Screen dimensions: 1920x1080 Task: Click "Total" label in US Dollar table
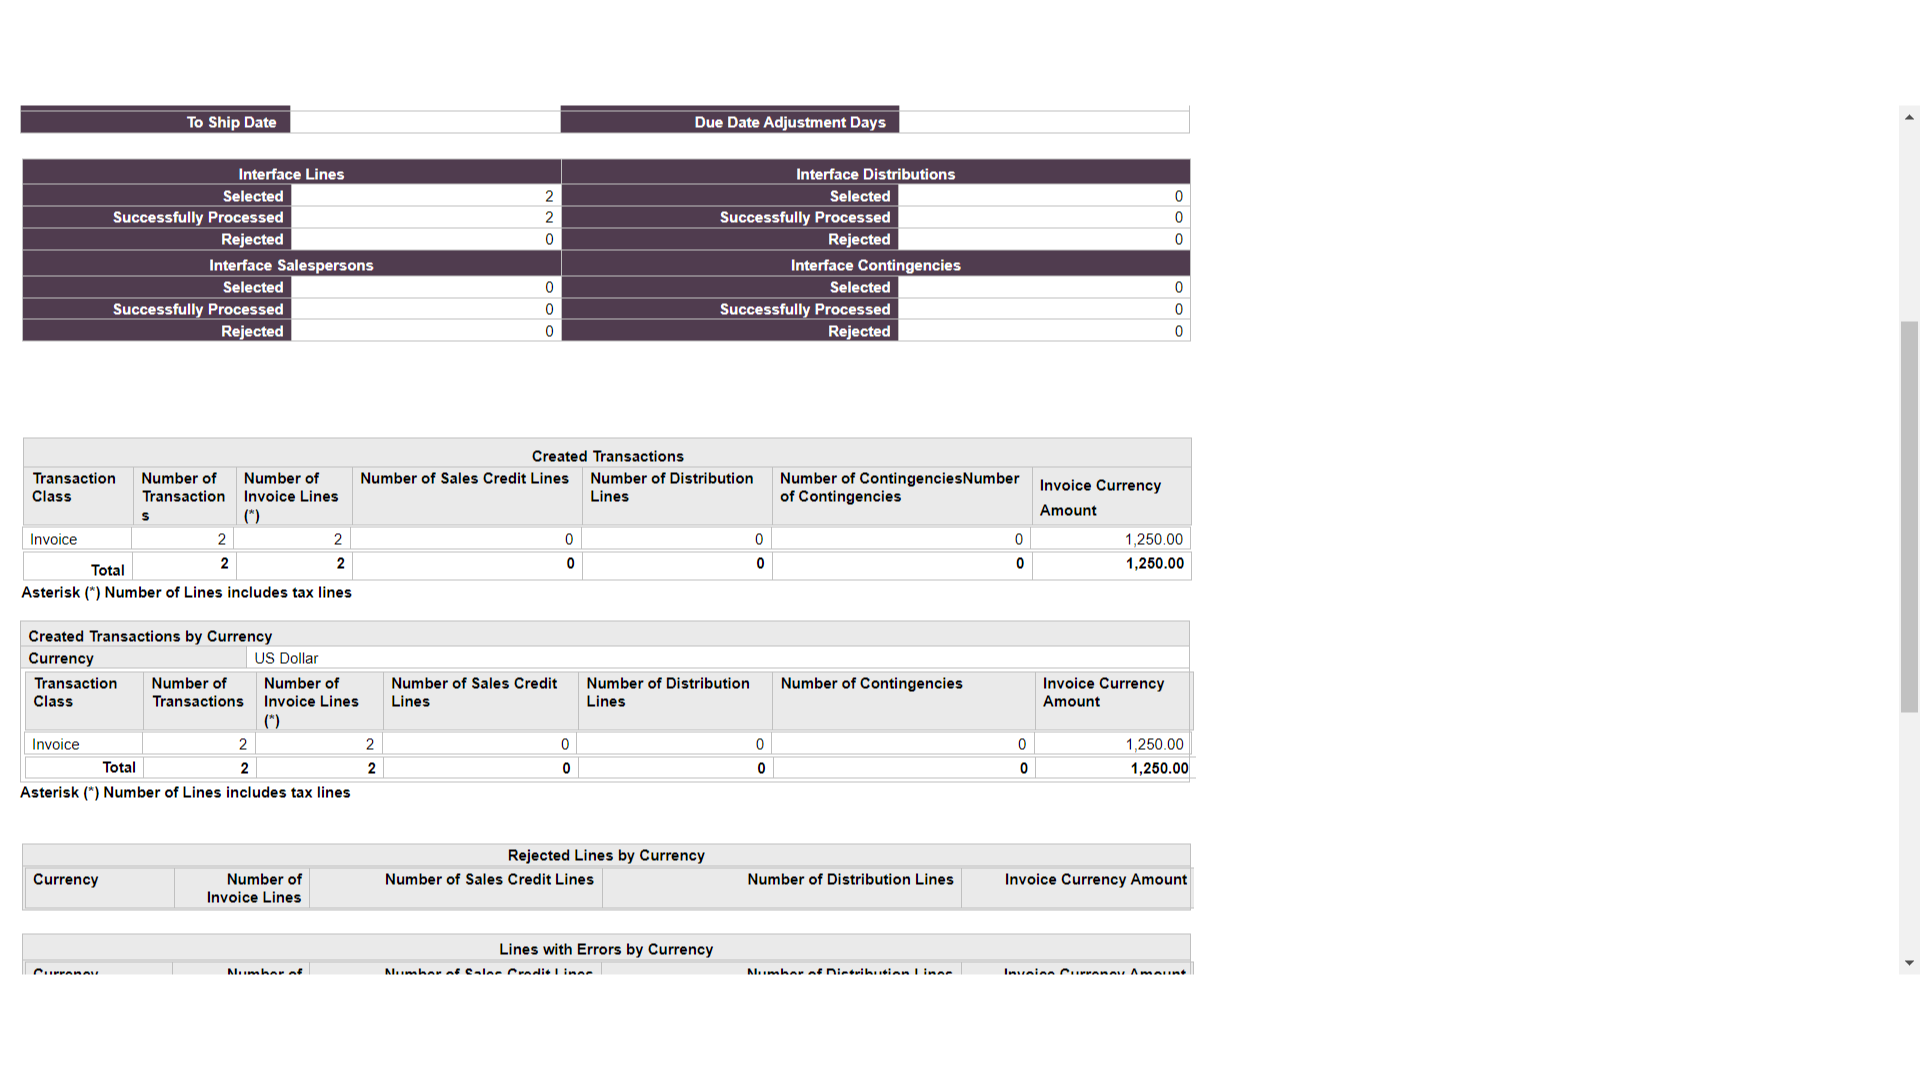tap(119, 767)
